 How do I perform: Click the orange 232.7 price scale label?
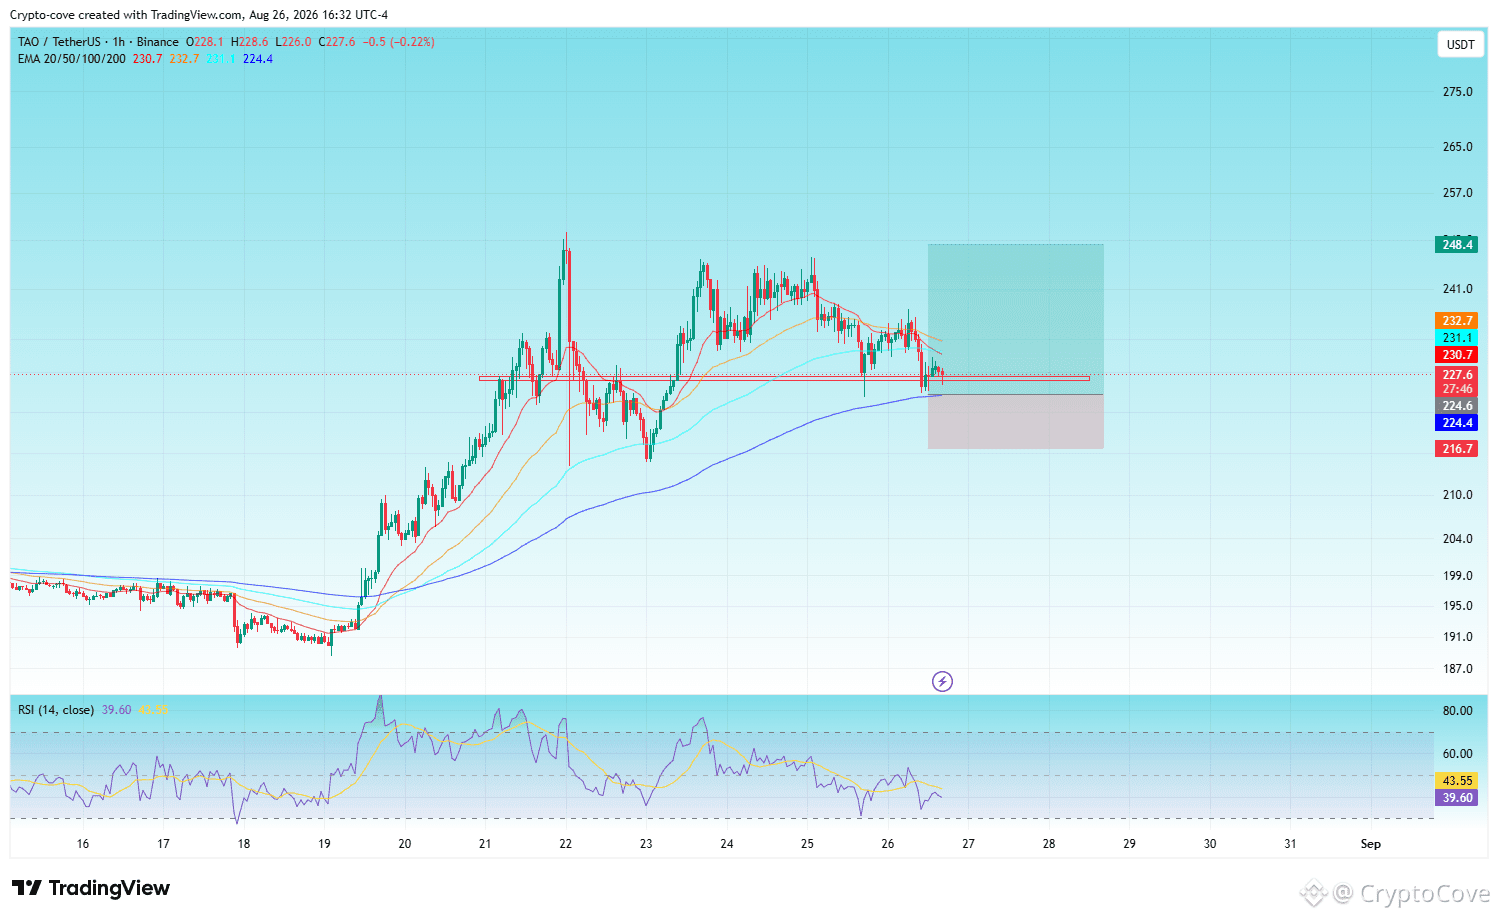[1457, 321]
